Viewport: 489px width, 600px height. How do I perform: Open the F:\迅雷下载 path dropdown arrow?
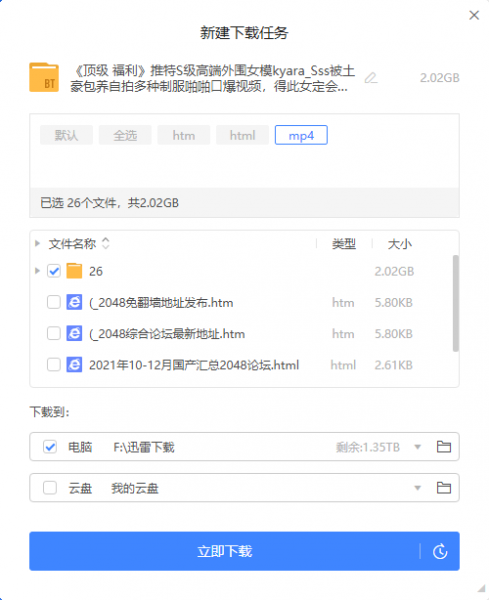418,447
